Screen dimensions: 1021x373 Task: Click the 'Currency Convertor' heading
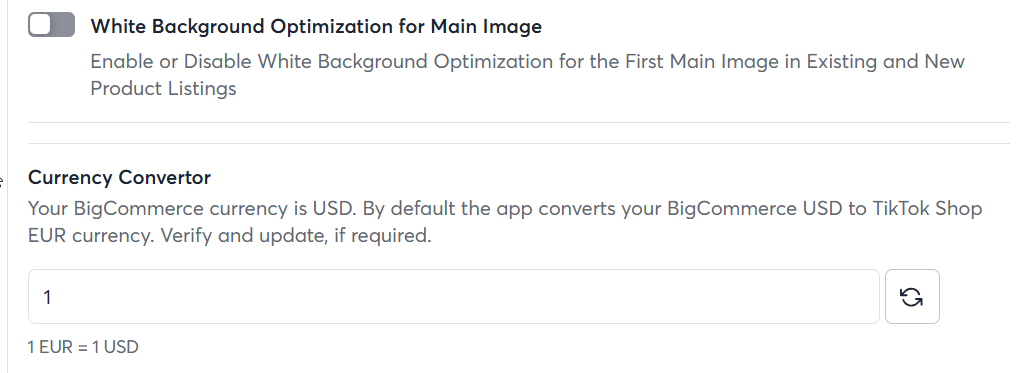pyautogui.click(x=119, y=177)
